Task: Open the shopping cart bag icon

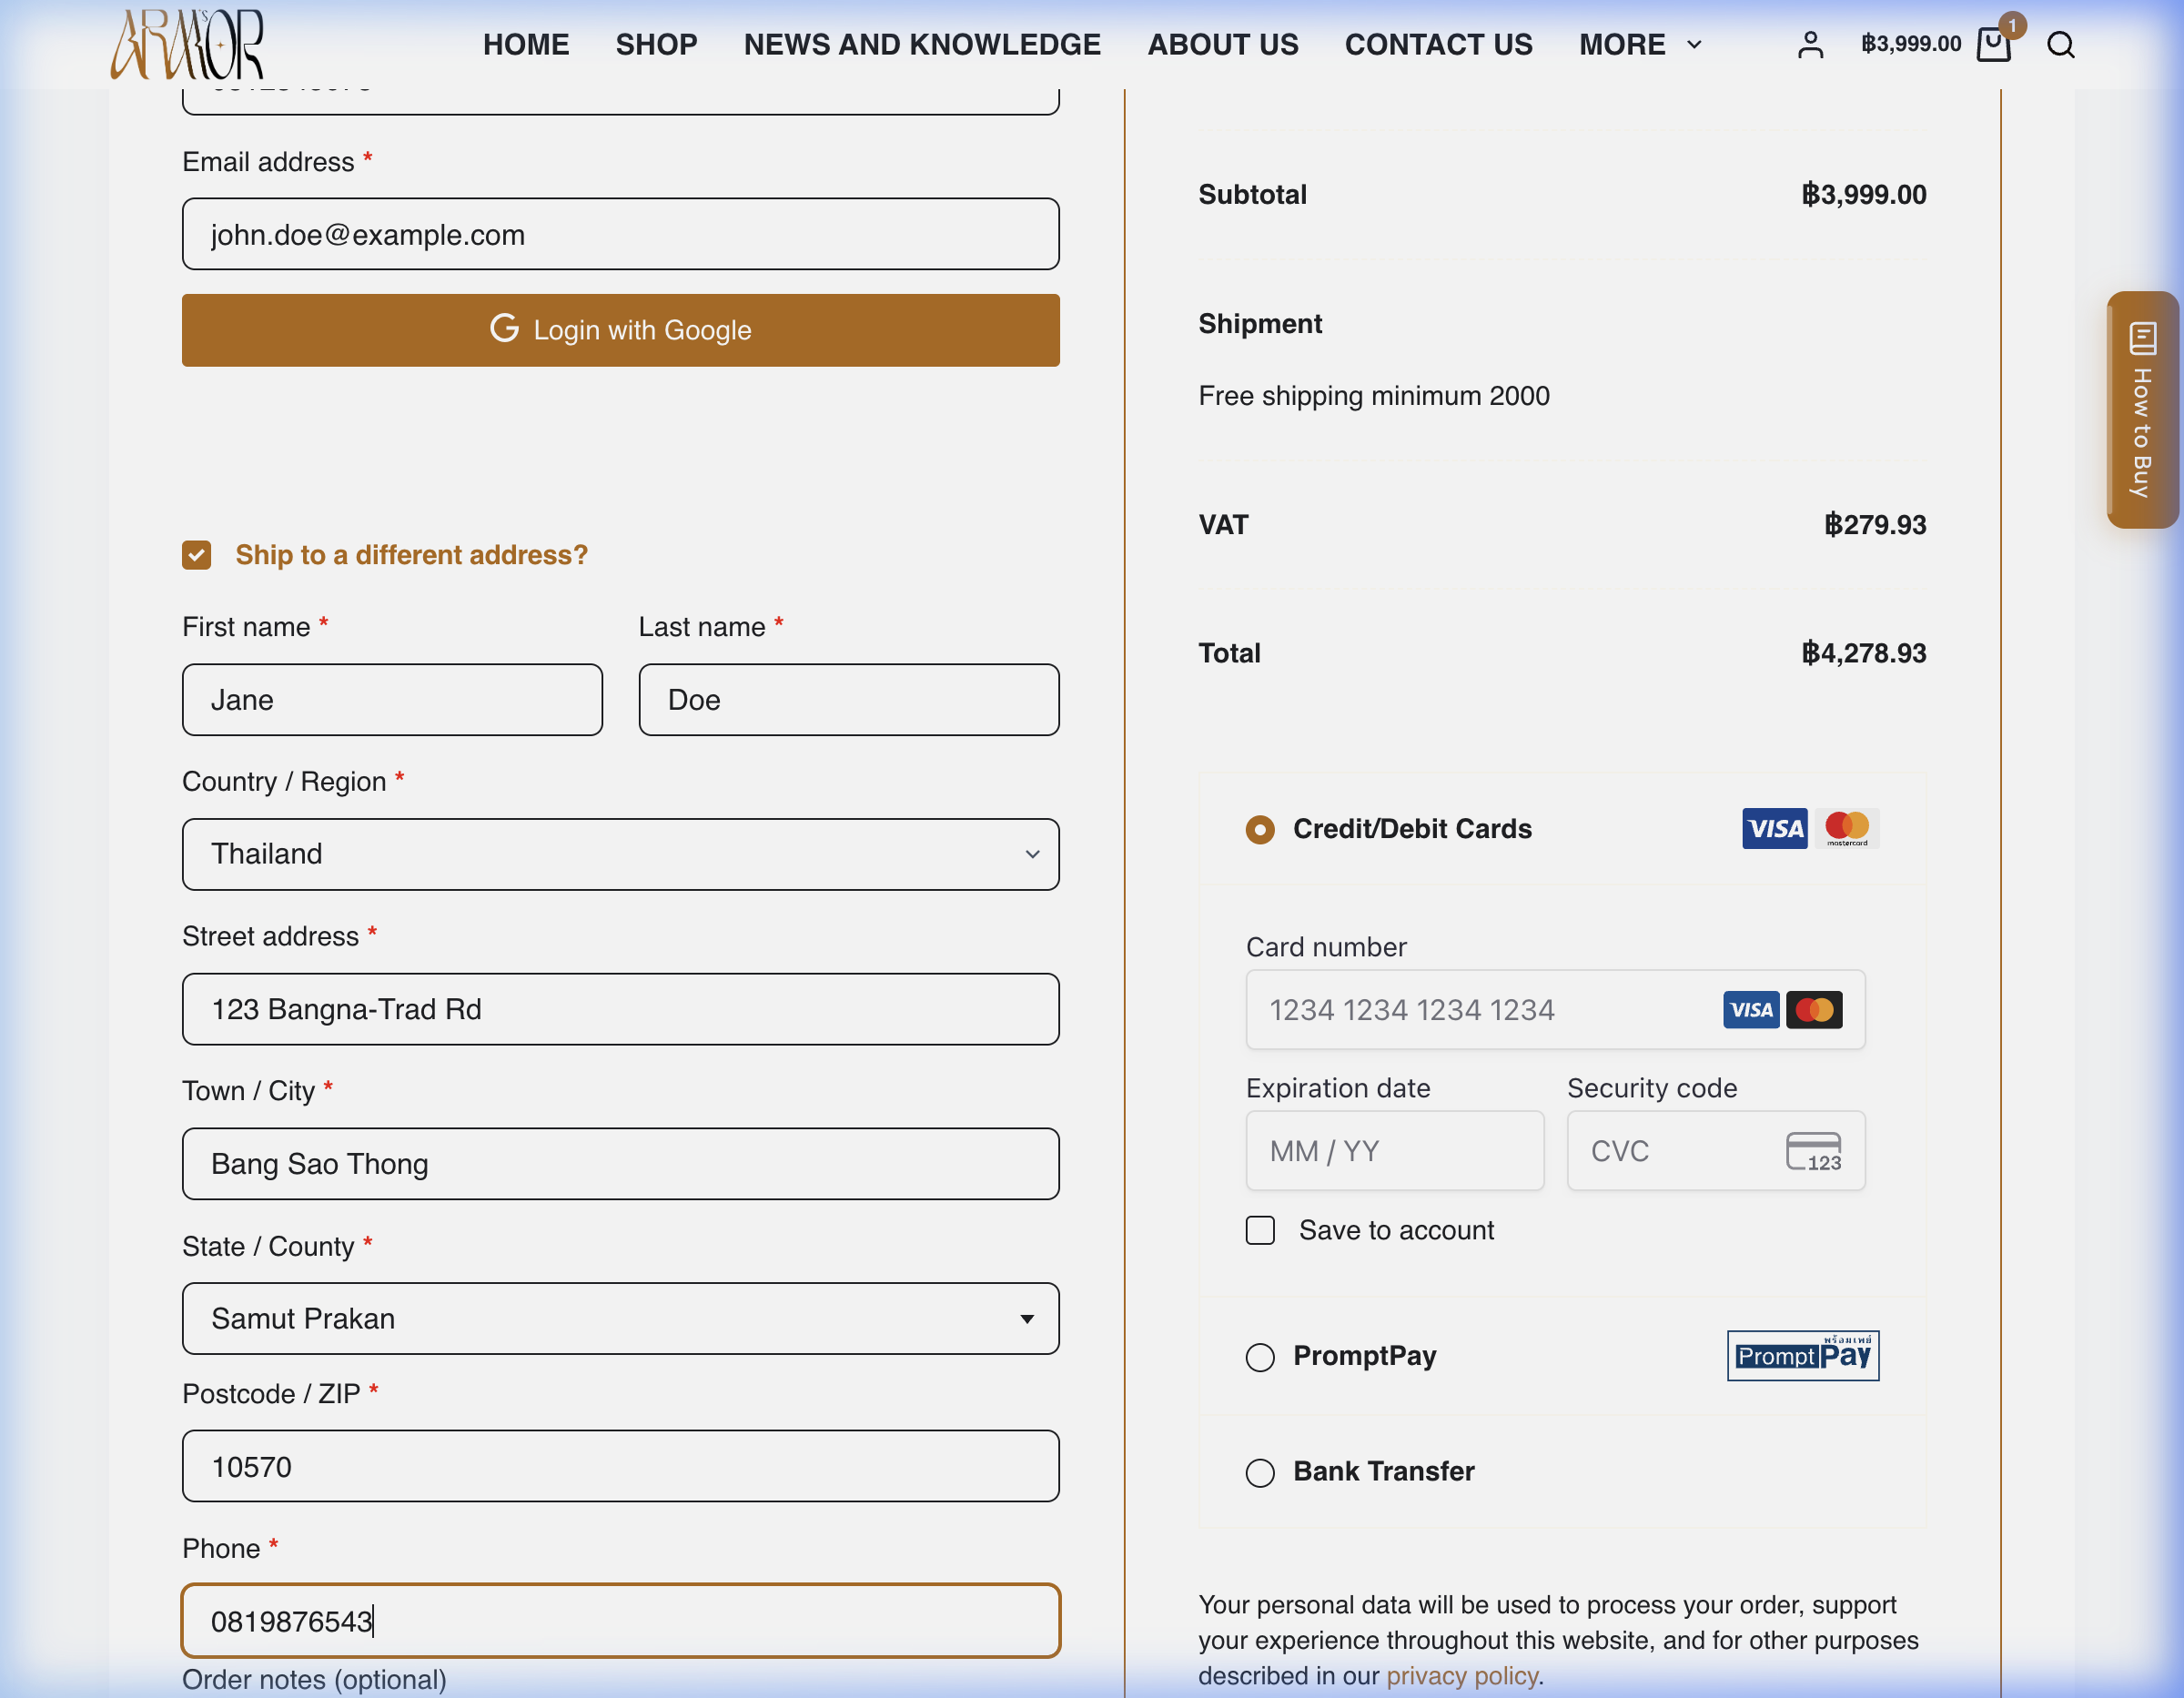Action: (1993, 45)
